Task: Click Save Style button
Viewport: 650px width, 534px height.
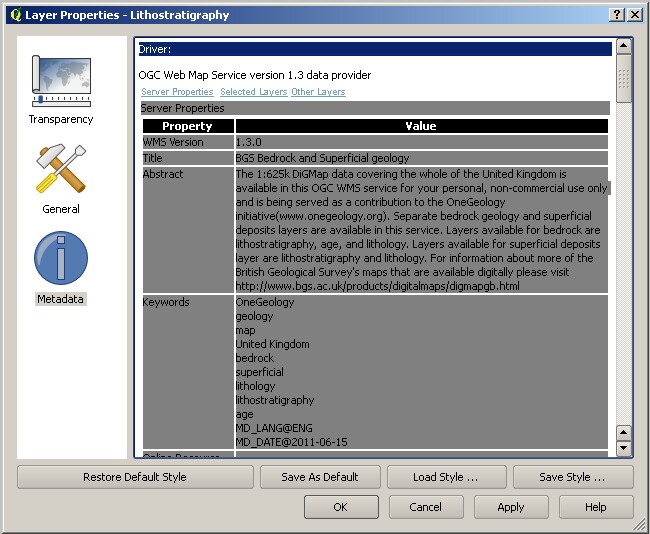Action: 573,477
